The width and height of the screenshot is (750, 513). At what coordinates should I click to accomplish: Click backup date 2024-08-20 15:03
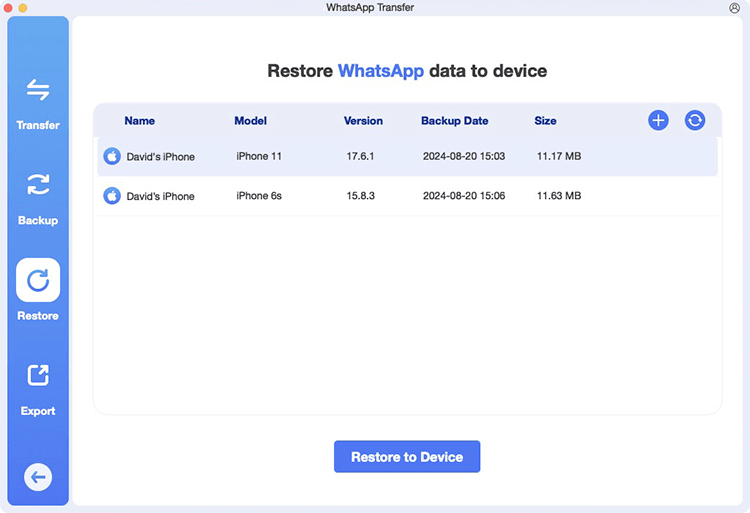tap(464, 156)
